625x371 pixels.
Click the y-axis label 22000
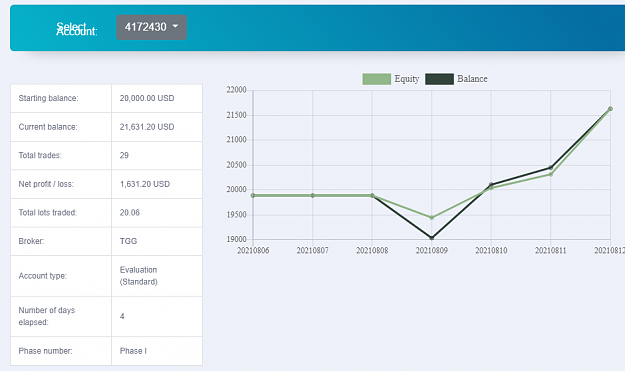236,90
